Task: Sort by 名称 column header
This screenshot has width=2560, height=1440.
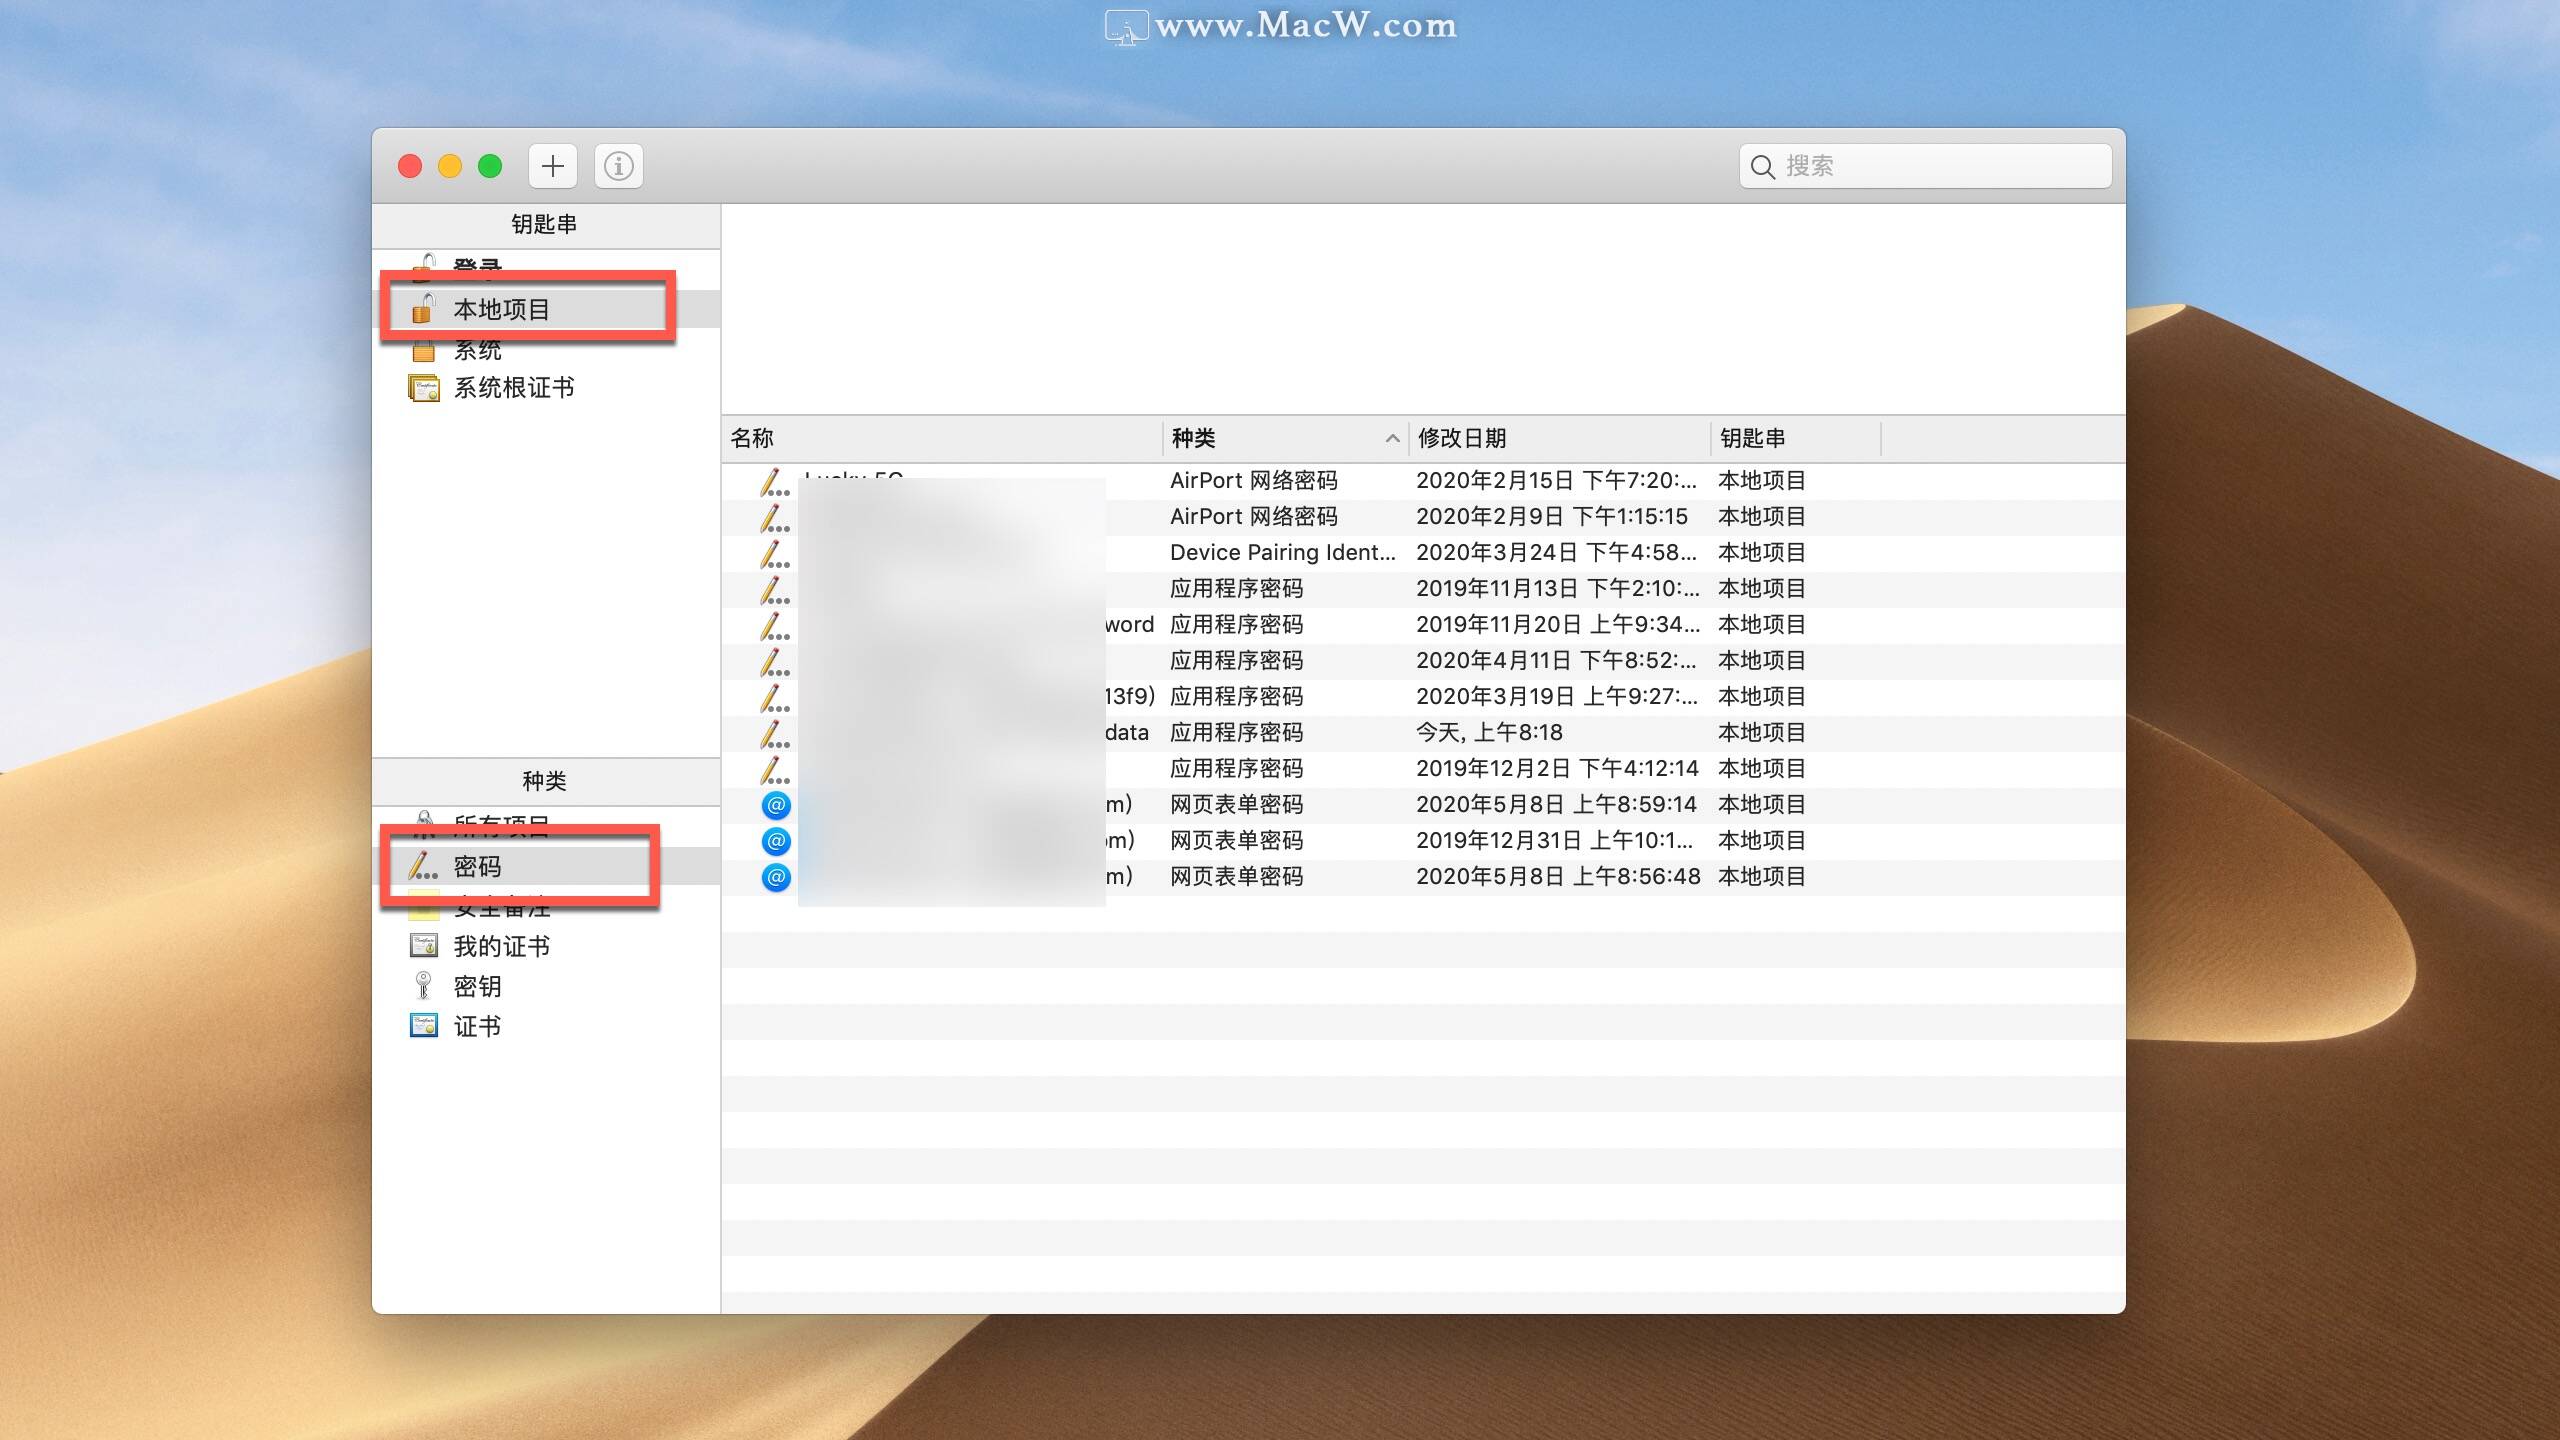Action: (x=752, y=438)
